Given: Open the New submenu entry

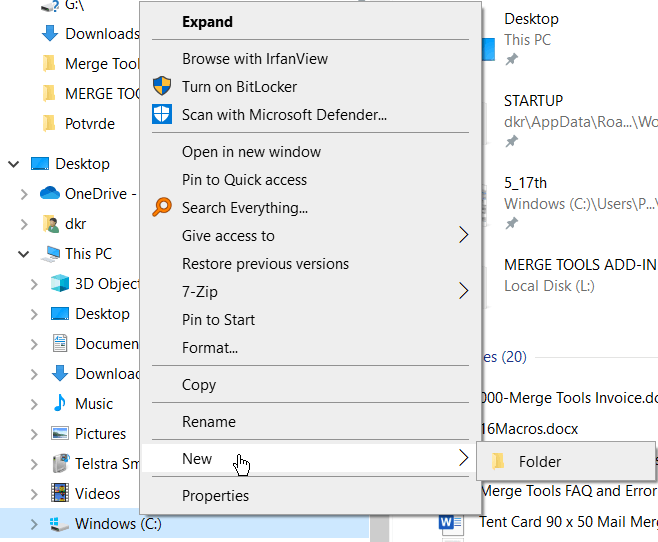Looking at the screenshot, I should coord(311,458).
